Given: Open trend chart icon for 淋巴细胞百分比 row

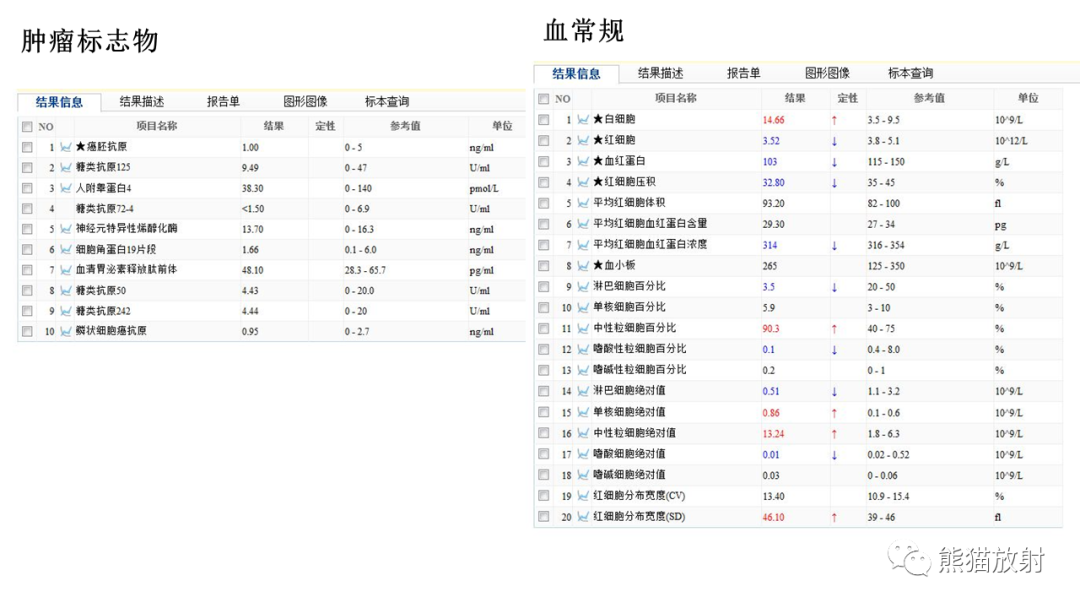Looking at the screenshot, I should pyautogui.click(x=583, y=286).
